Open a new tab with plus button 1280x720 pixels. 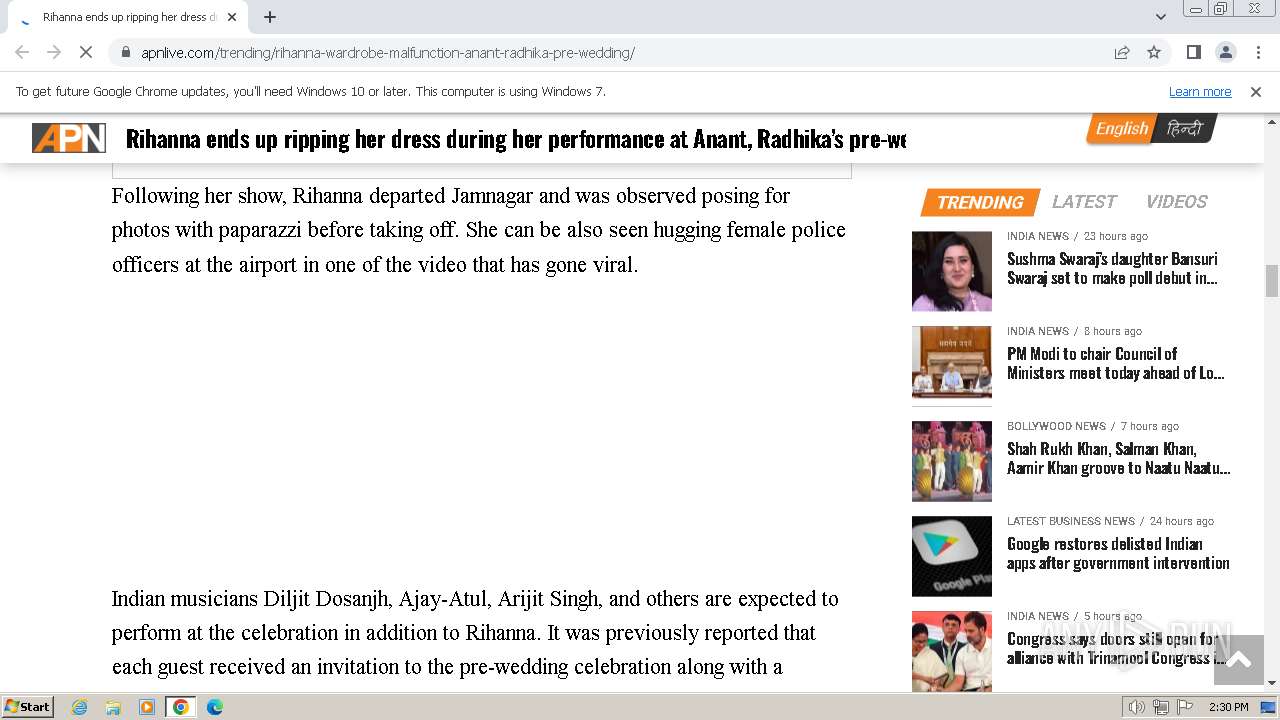pyautogui.click(x=270, y=17)
